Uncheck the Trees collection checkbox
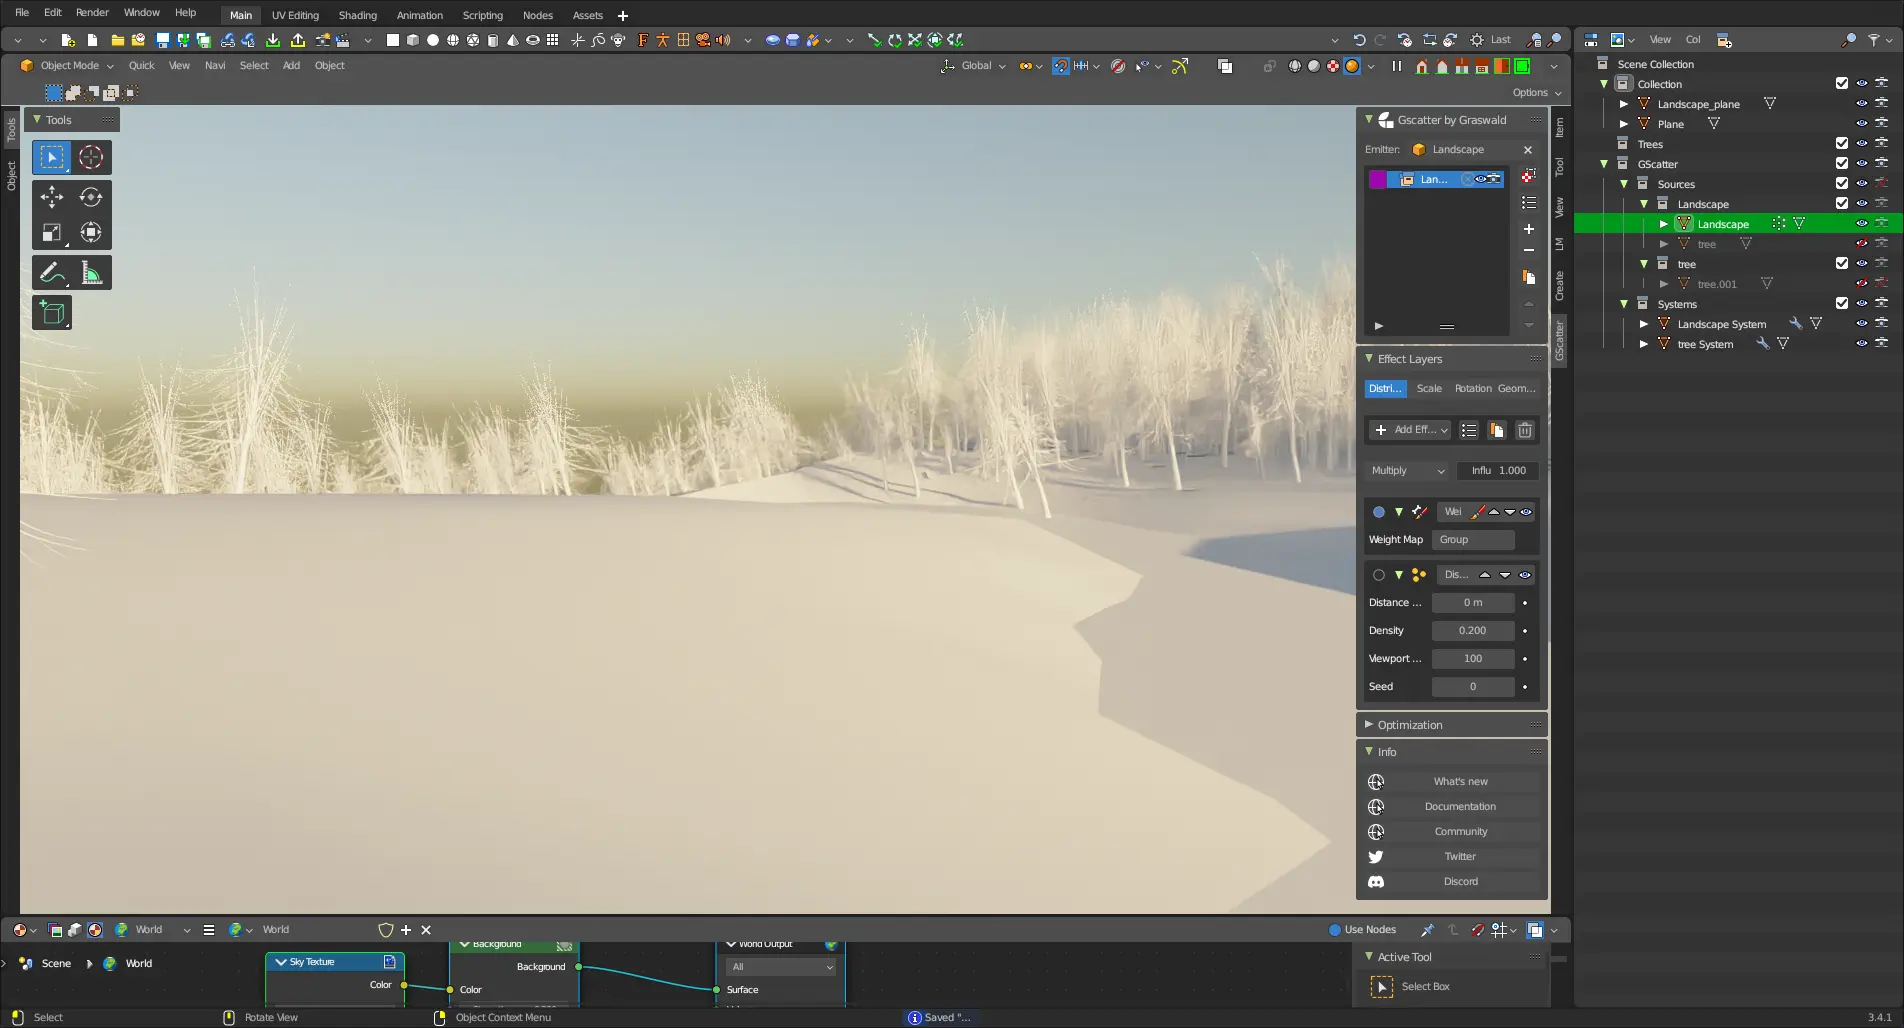This screenshot has height=1028, width=1904. 1841,144
